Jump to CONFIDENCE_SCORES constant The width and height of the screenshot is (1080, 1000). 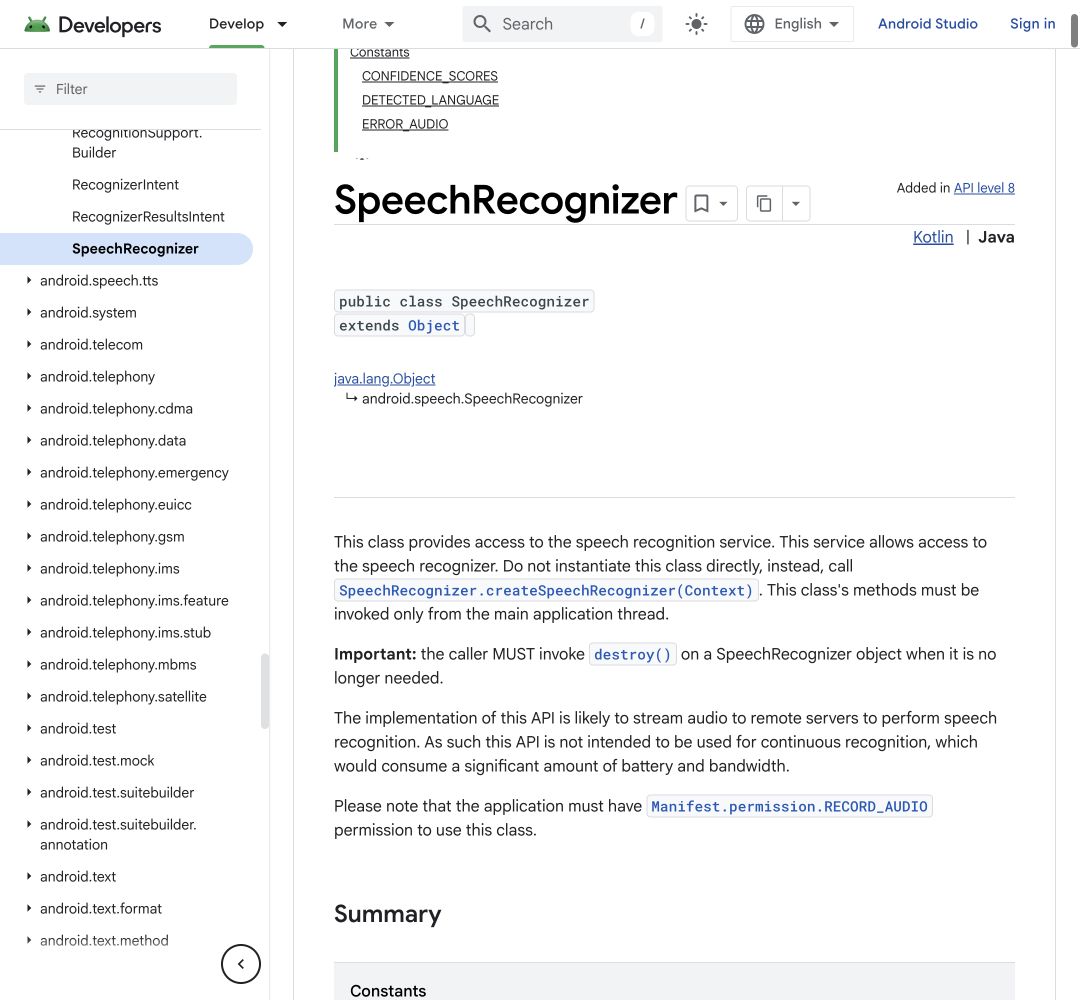click(430, 76)
